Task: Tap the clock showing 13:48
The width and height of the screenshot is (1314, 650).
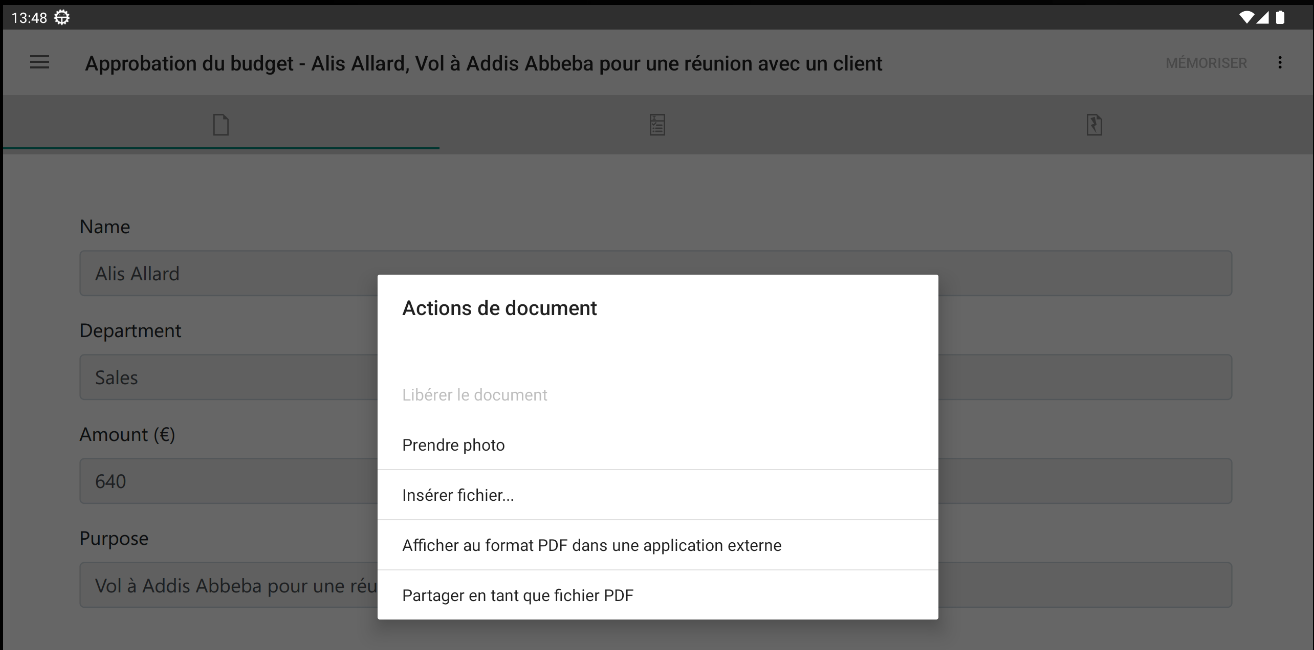Action: tap(27, 16)
